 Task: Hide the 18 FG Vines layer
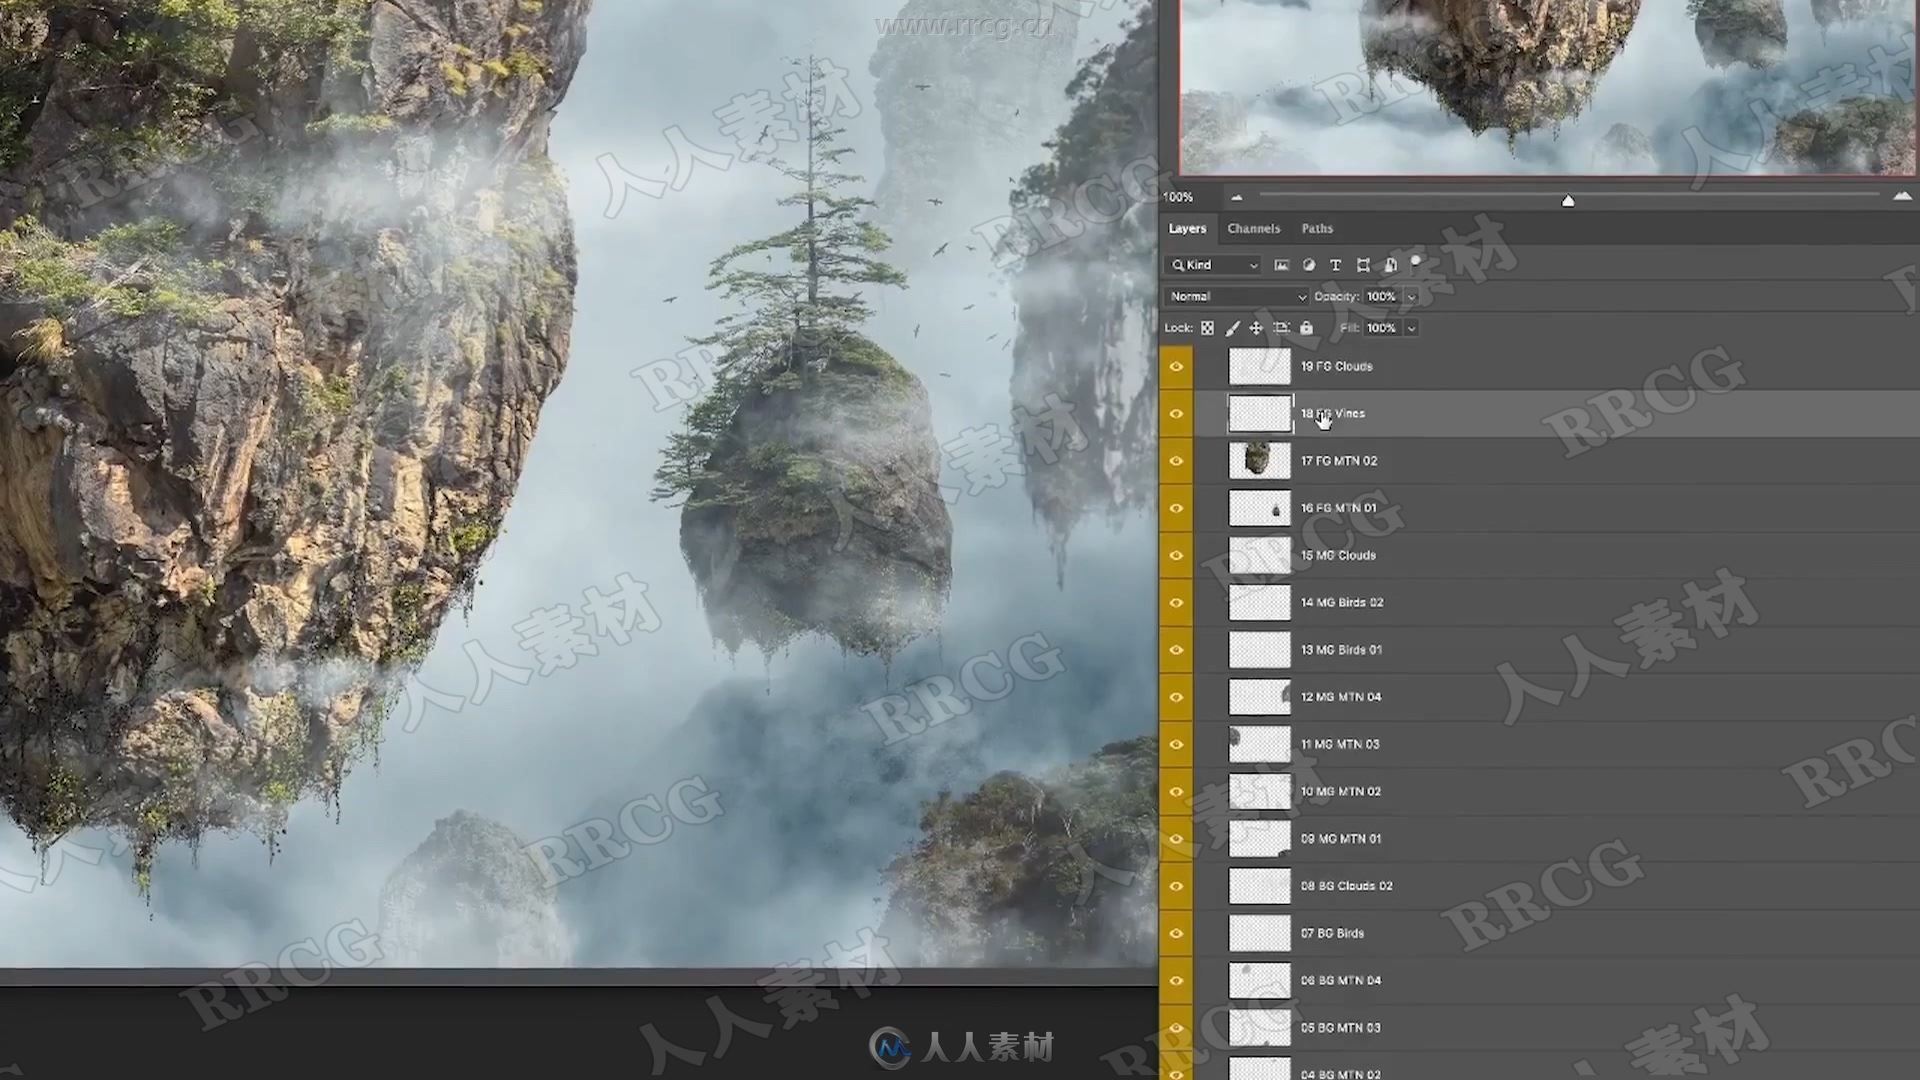pos(1176,414)
